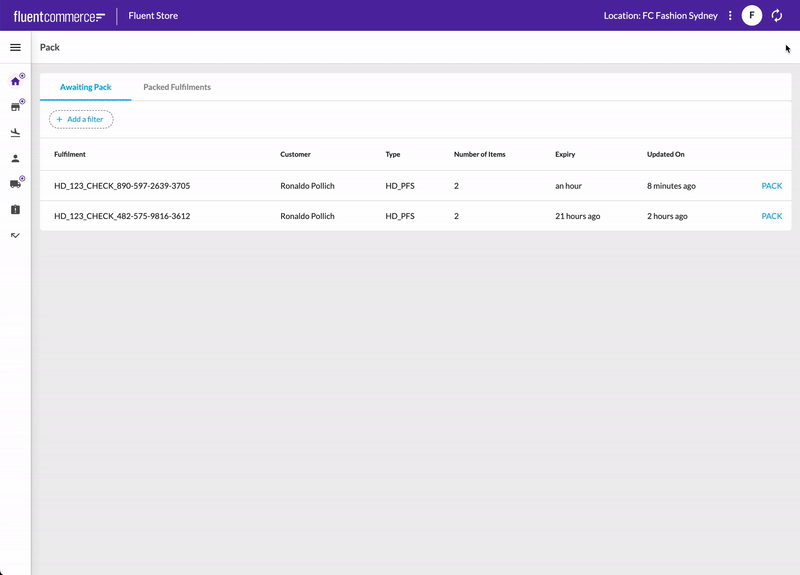Click the Fulfilment column header
This screenshot has width=800, height=575.
[70, 154]
